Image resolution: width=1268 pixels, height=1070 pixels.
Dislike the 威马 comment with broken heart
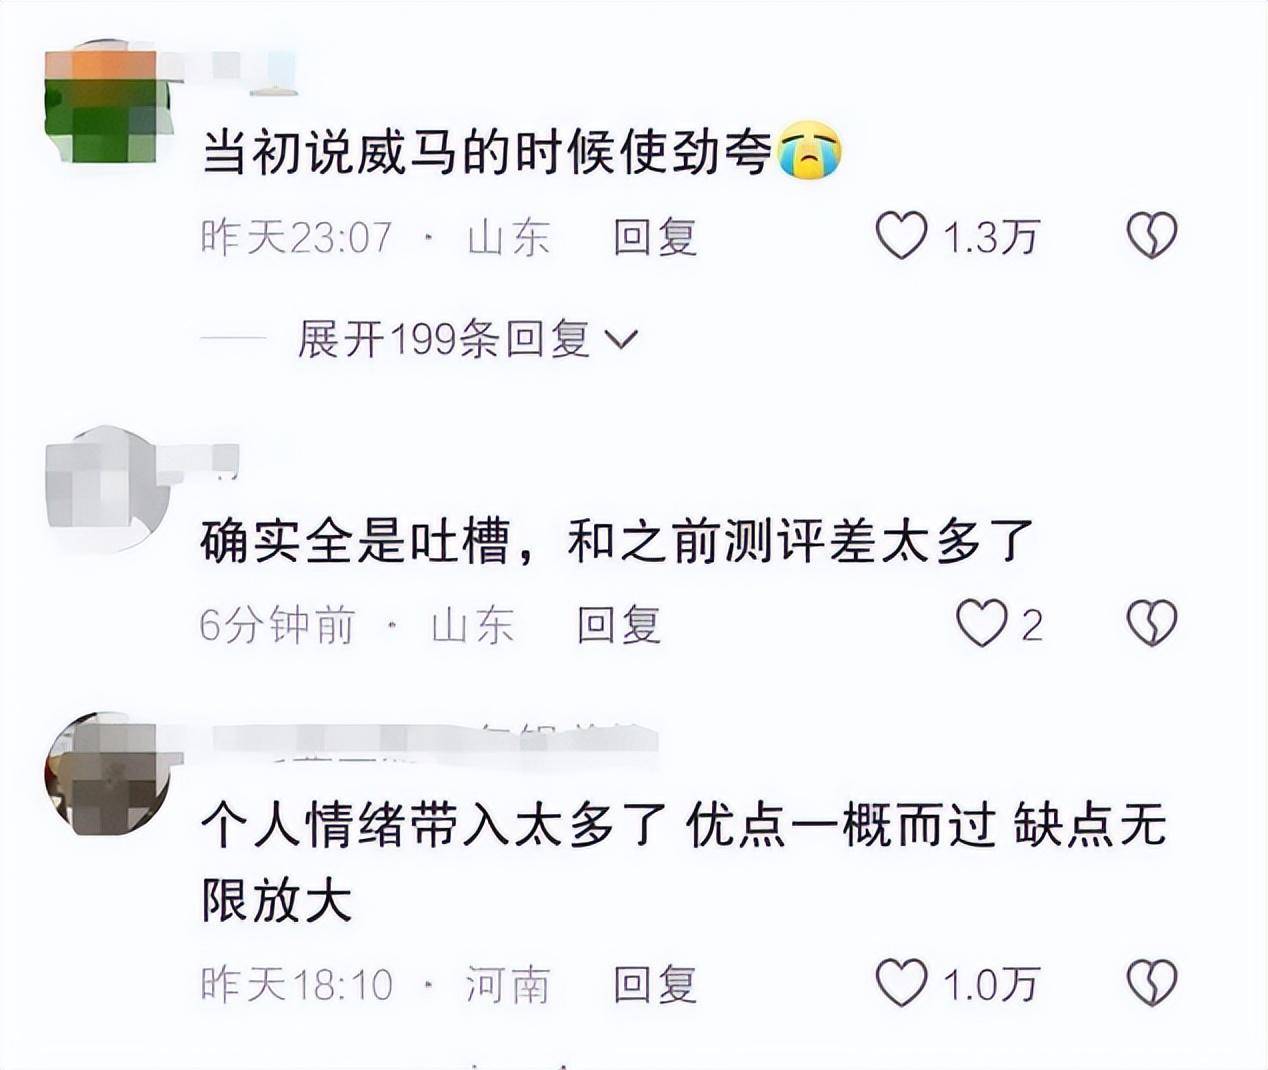[1152, 236]
